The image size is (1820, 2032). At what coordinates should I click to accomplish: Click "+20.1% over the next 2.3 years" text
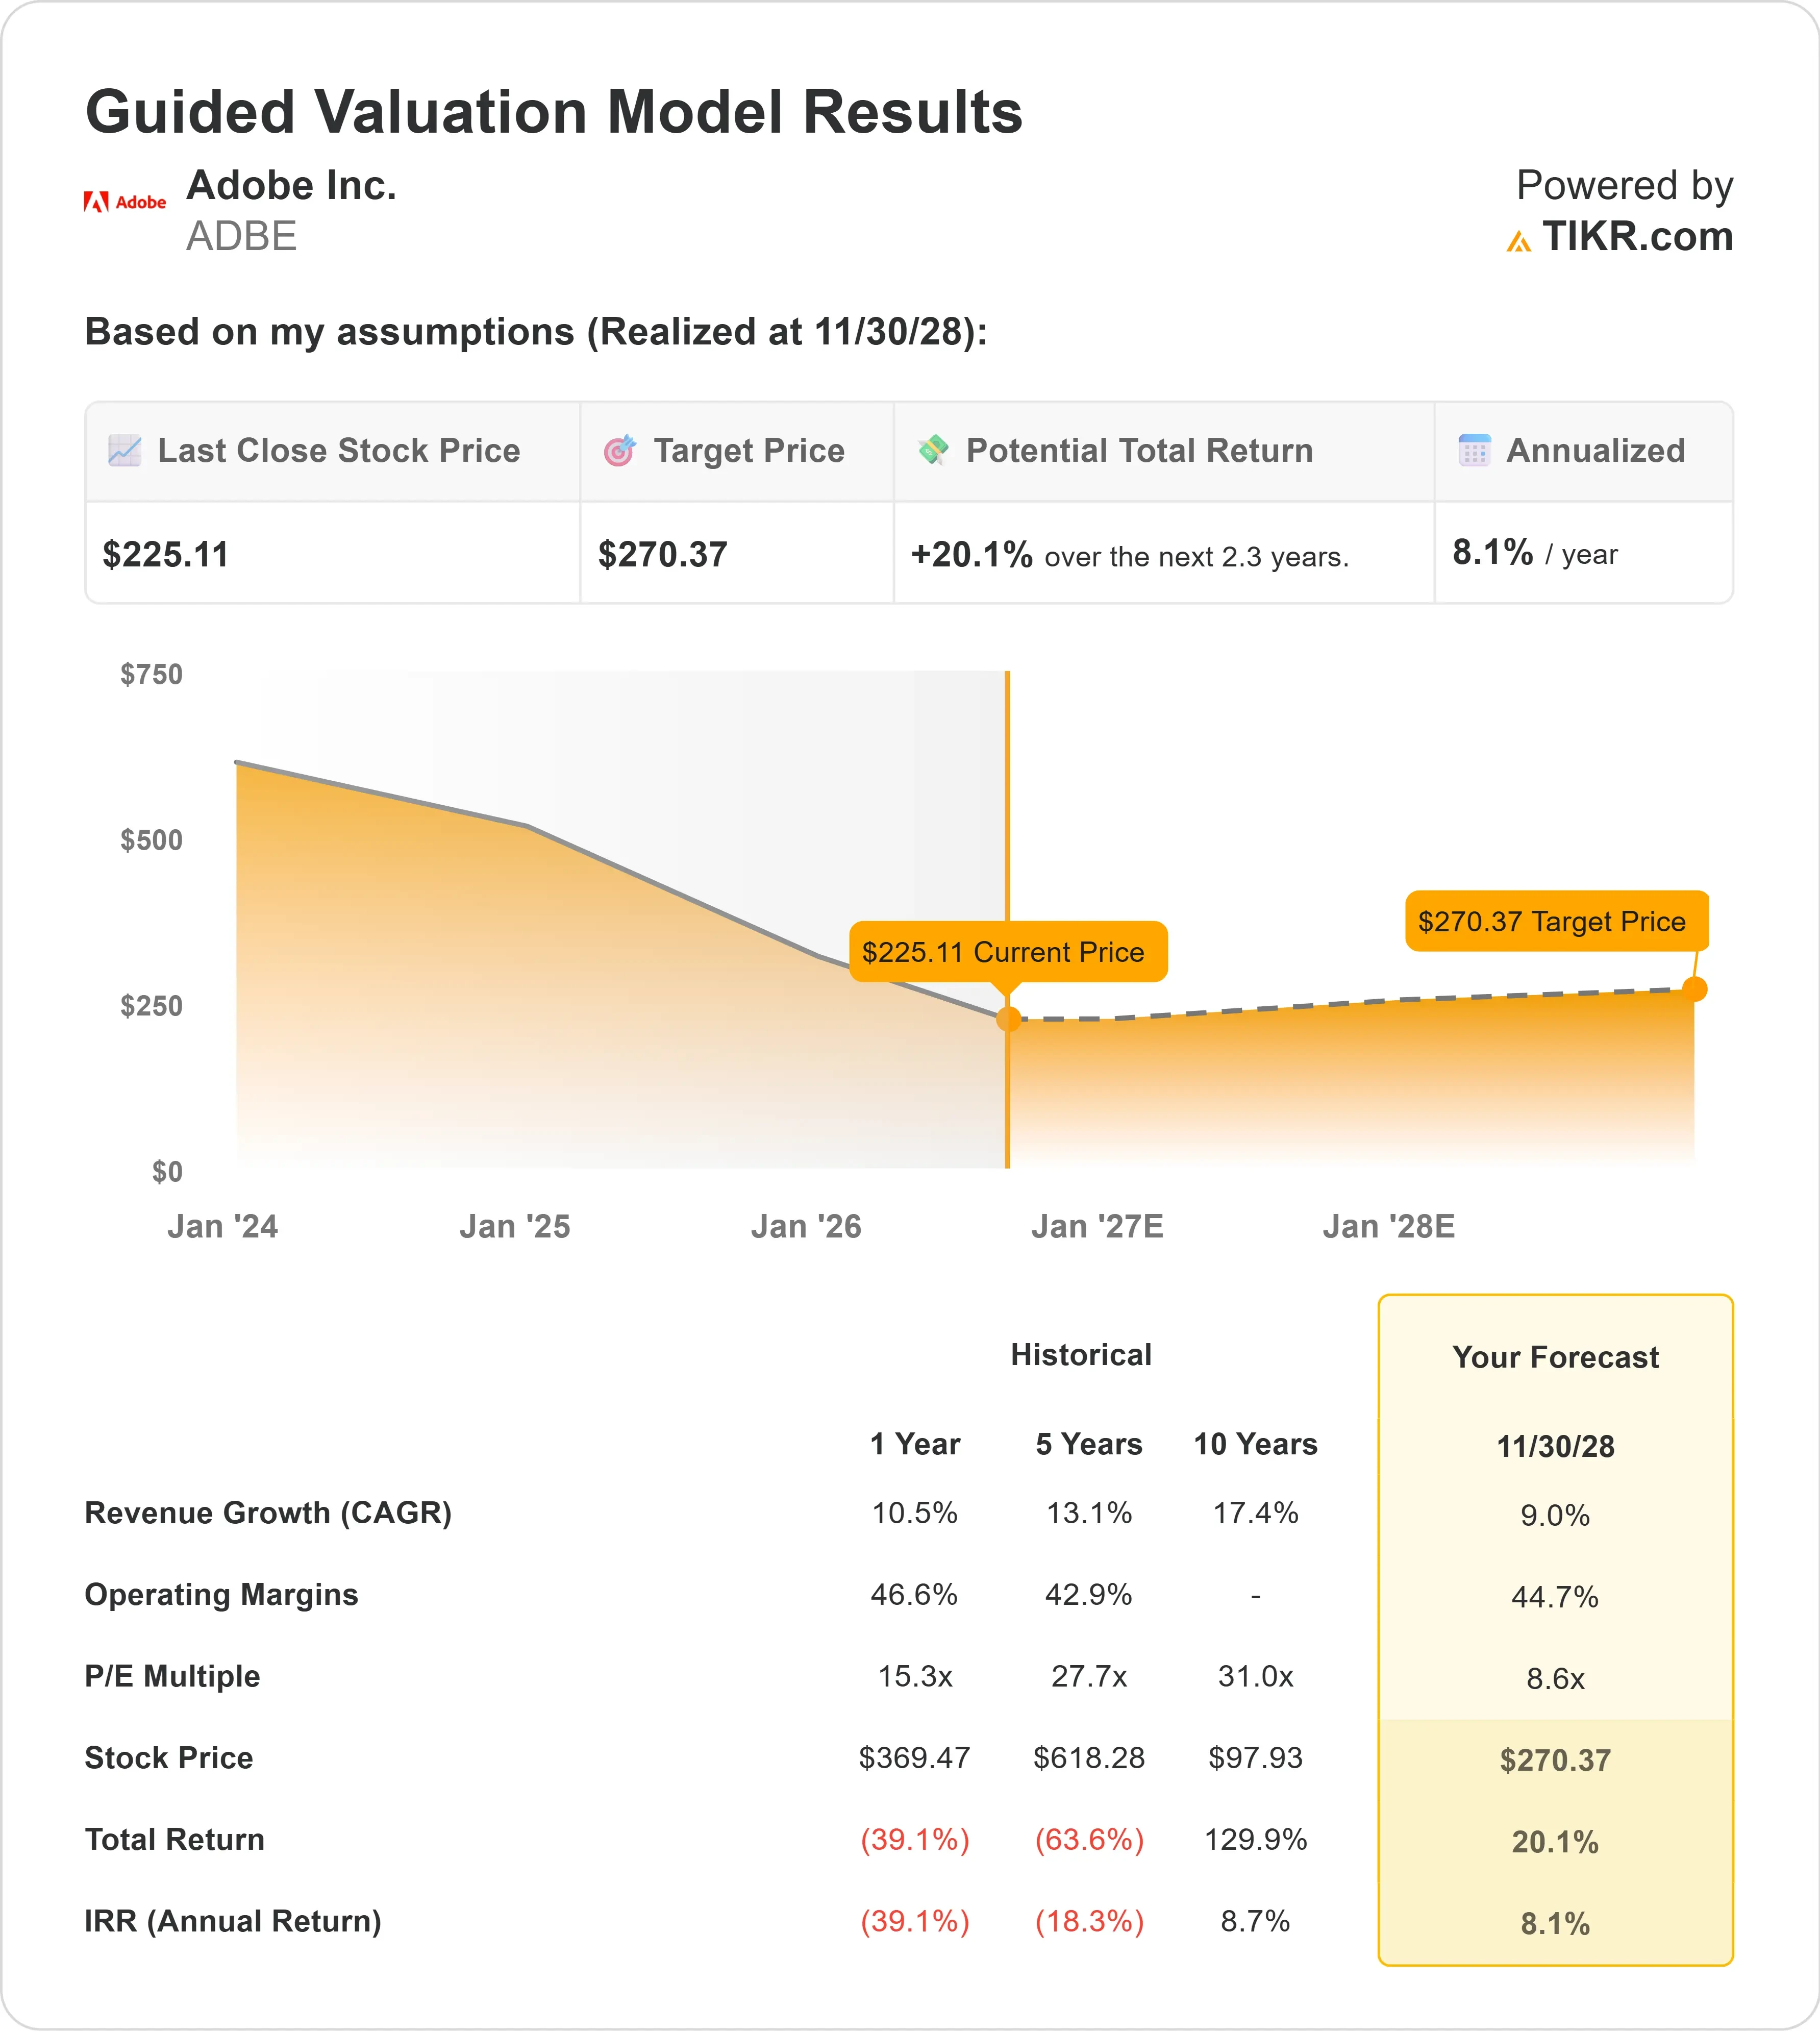1130,555
